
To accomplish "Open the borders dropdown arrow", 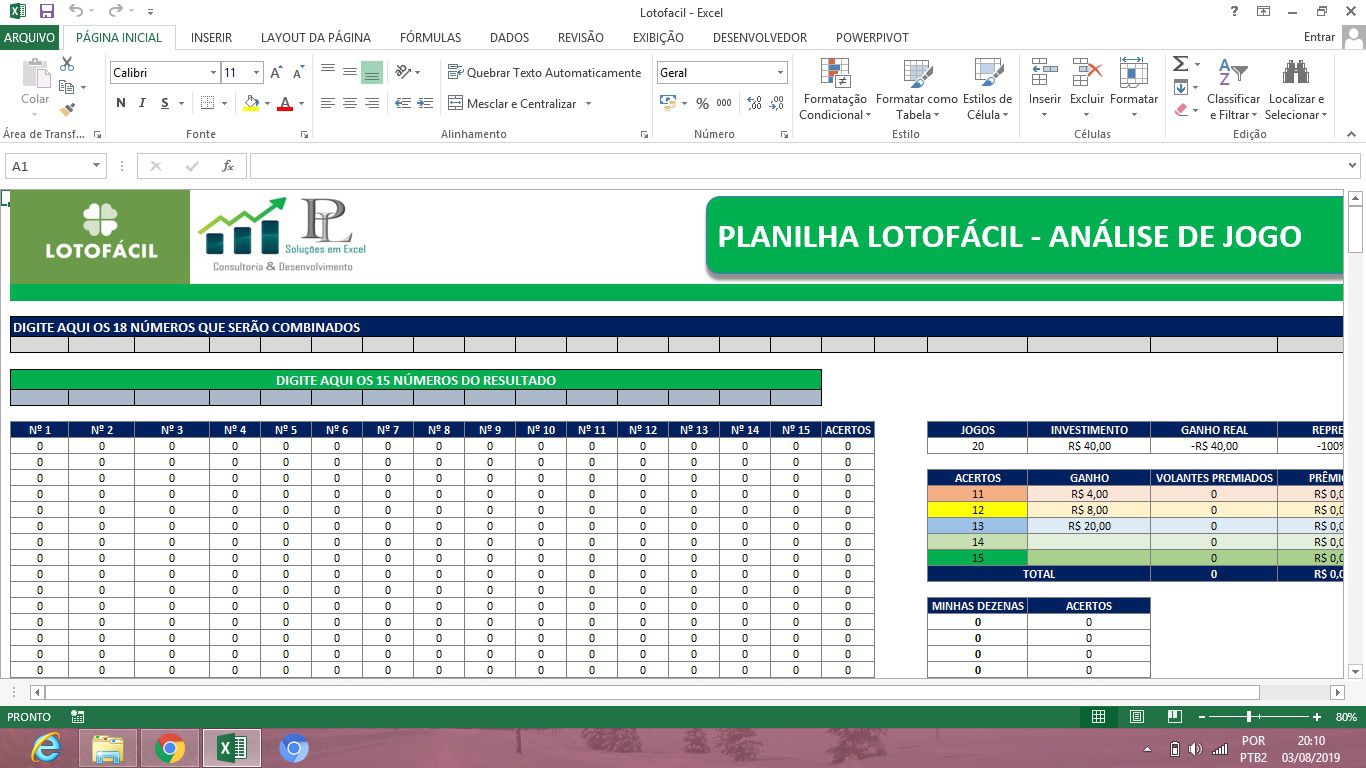I will click(x=225, y=103).
